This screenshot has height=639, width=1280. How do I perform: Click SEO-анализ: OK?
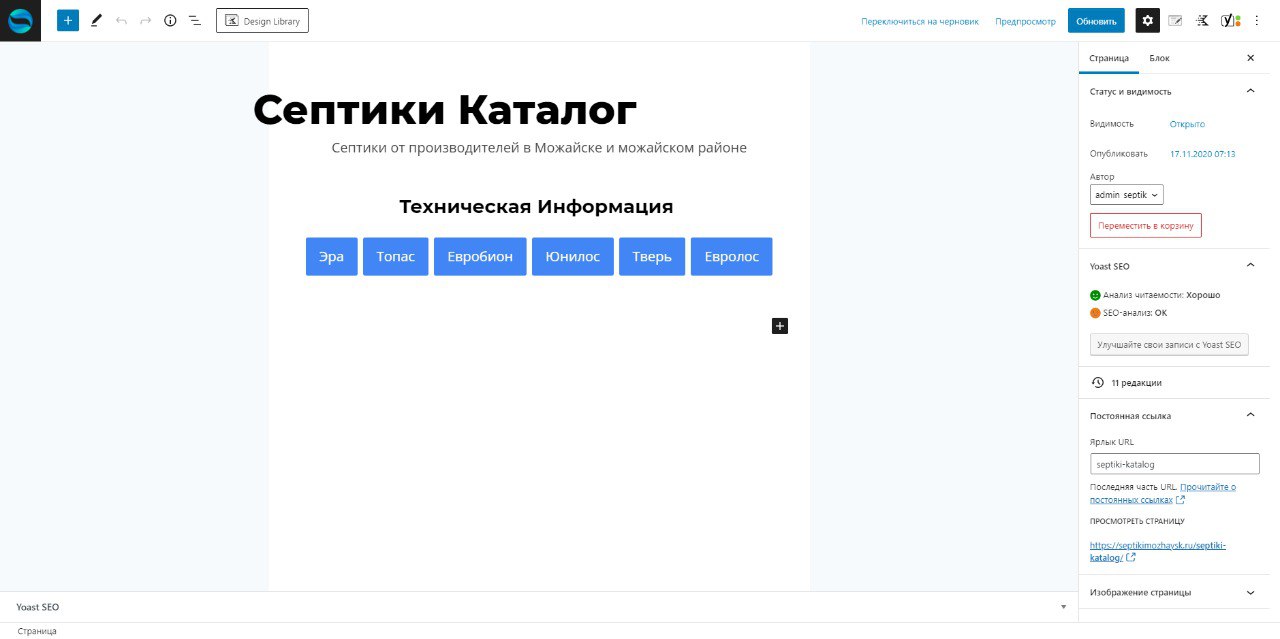[x=1128, y=313]
